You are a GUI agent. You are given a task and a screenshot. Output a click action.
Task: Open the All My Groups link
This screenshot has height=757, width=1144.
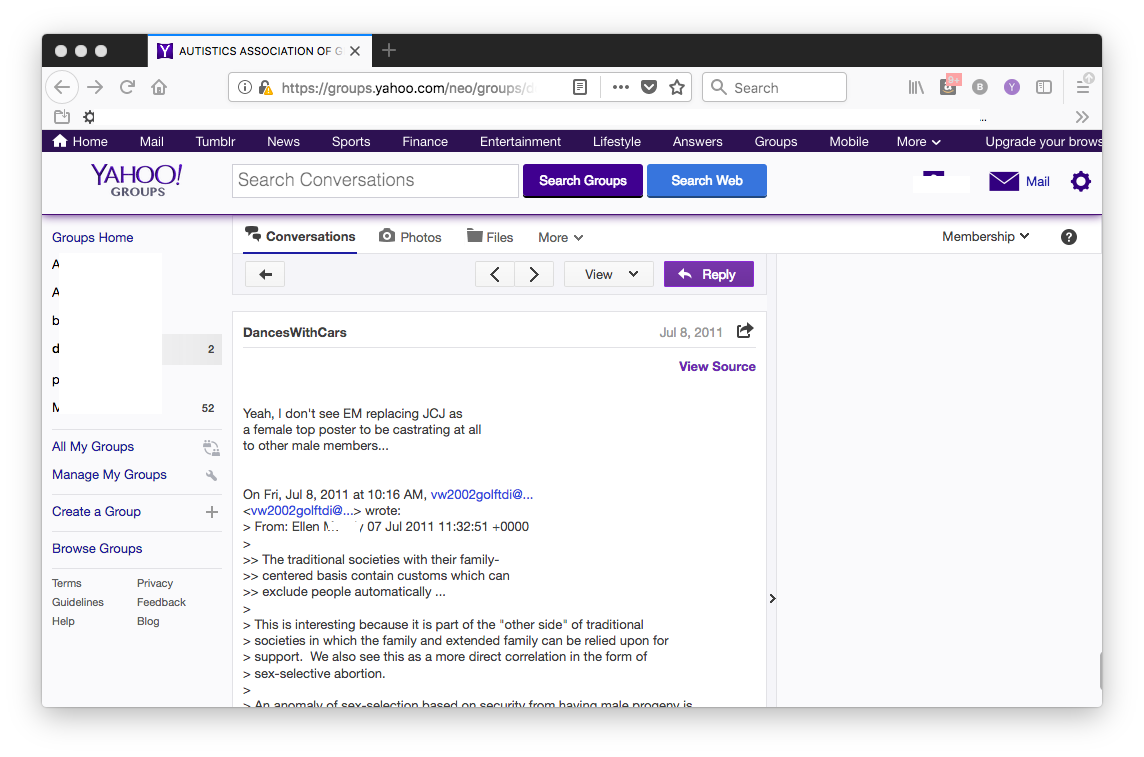[x=93, y=446]
